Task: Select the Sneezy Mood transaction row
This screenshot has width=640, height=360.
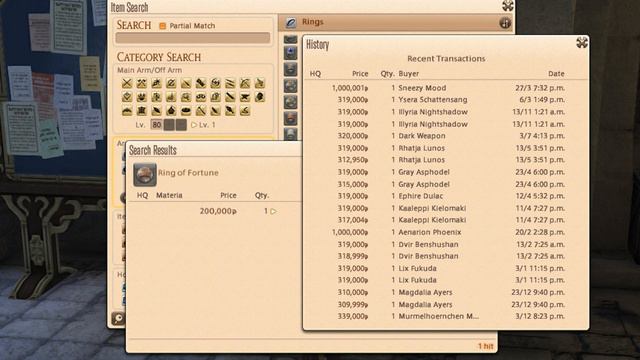Action: (445, 88)
